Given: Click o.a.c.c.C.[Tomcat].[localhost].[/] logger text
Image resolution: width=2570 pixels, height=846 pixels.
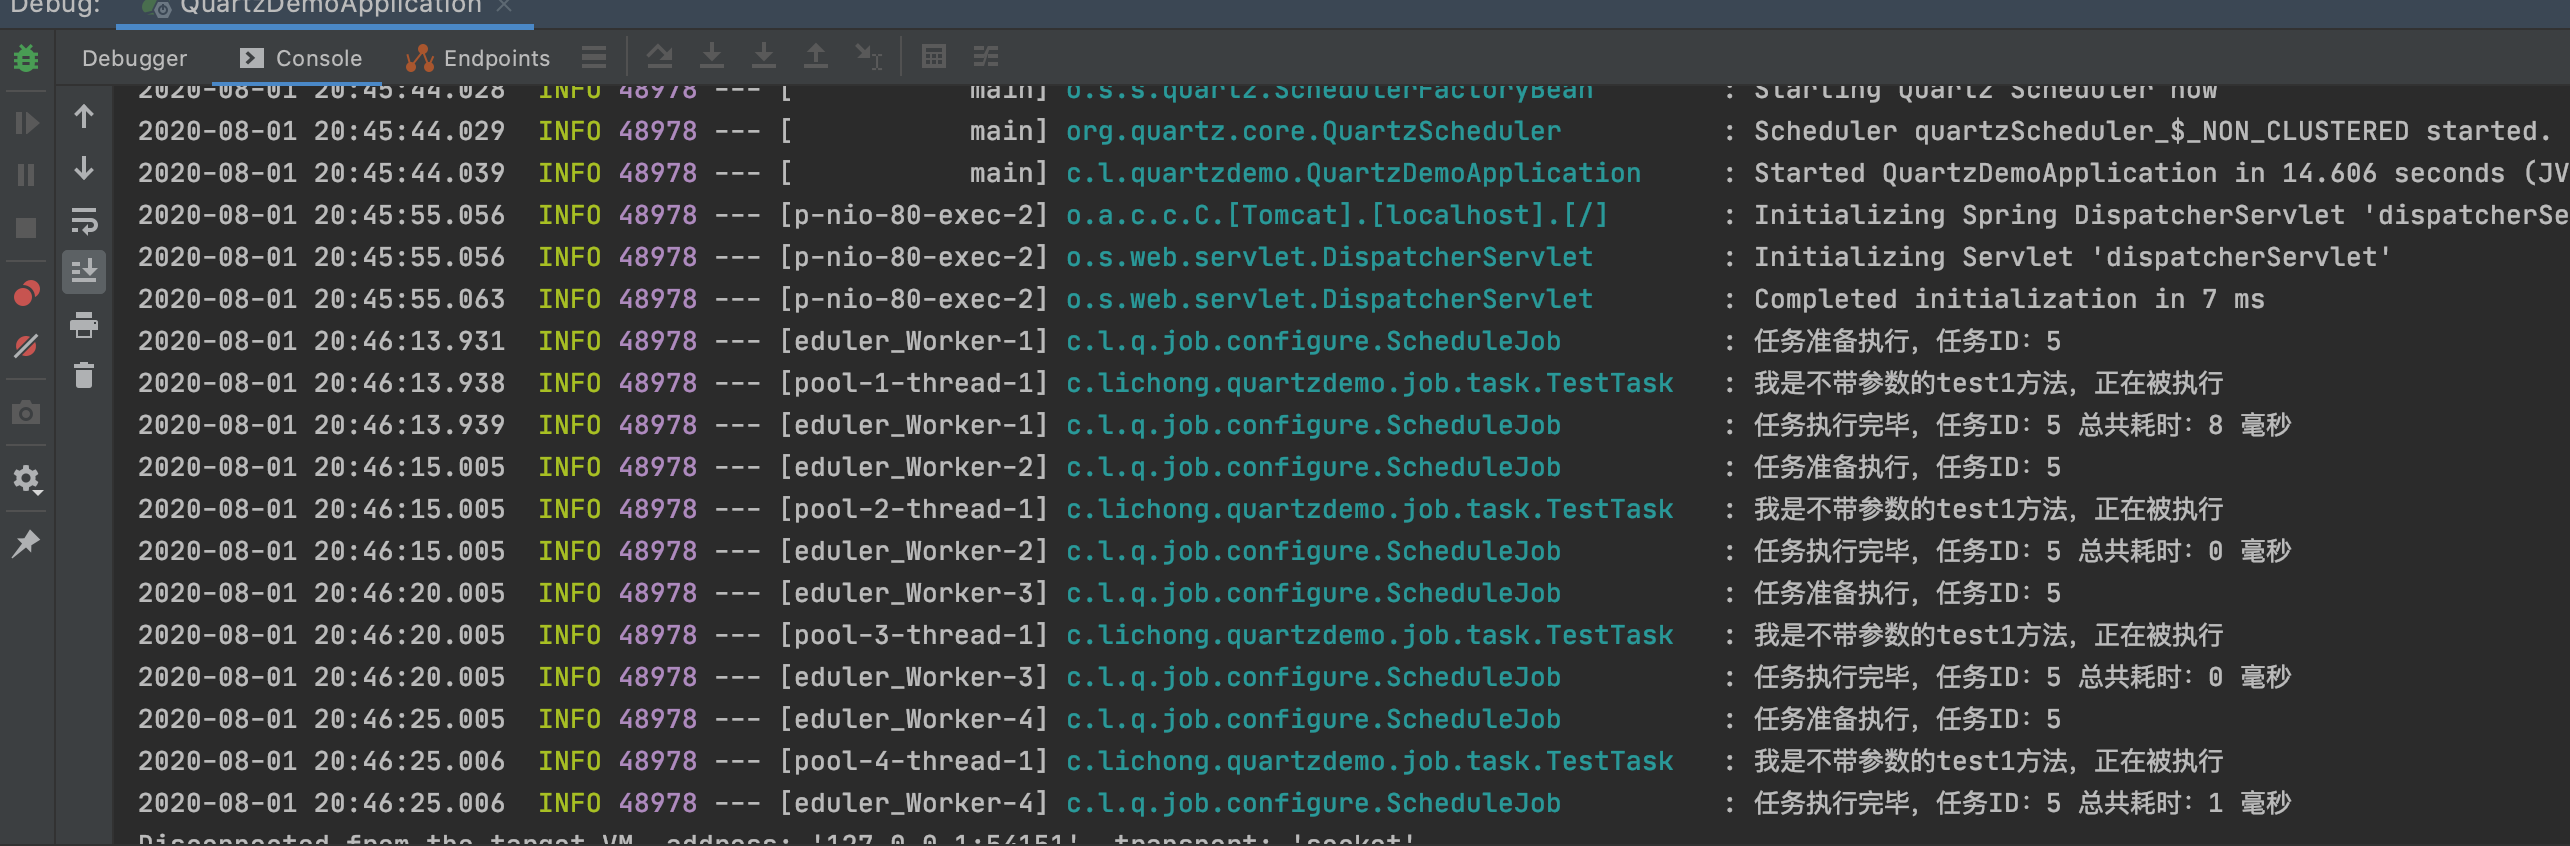Looking at the screenshot, I should pos(1337,215).
